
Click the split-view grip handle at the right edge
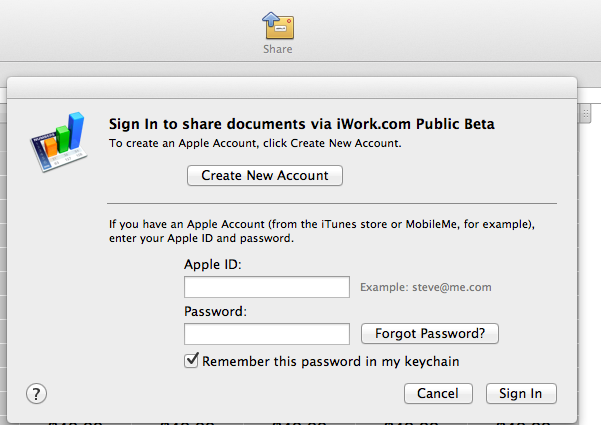click(585, 114)
